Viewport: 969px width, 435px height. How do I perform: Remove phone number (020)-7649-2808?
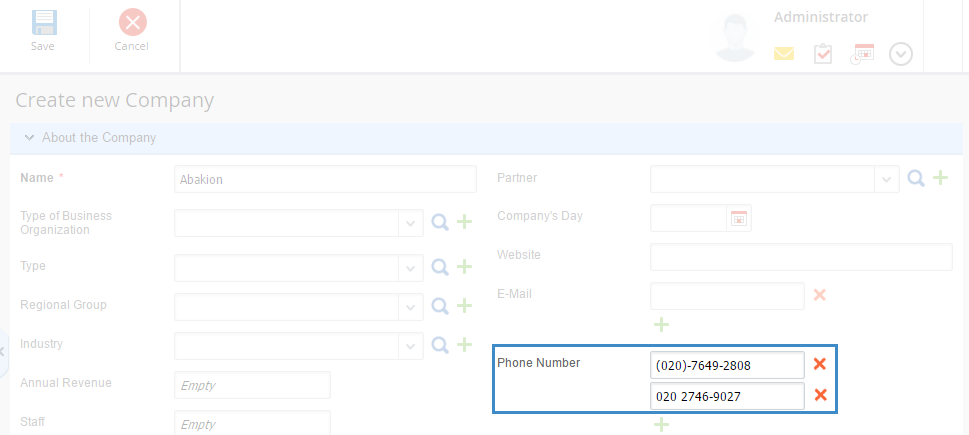click(x=820, y=365)
